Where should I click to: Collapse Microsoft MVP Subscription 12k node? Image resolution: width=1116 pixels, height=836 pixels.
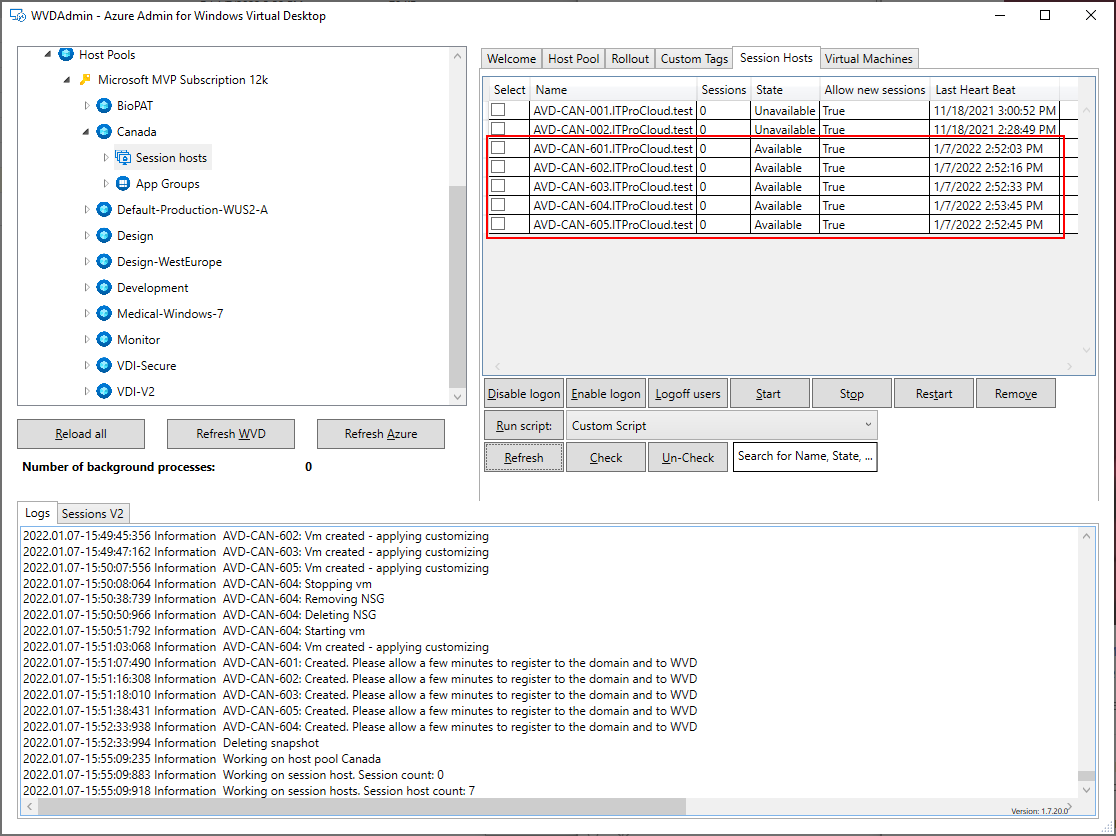(67, 80)
